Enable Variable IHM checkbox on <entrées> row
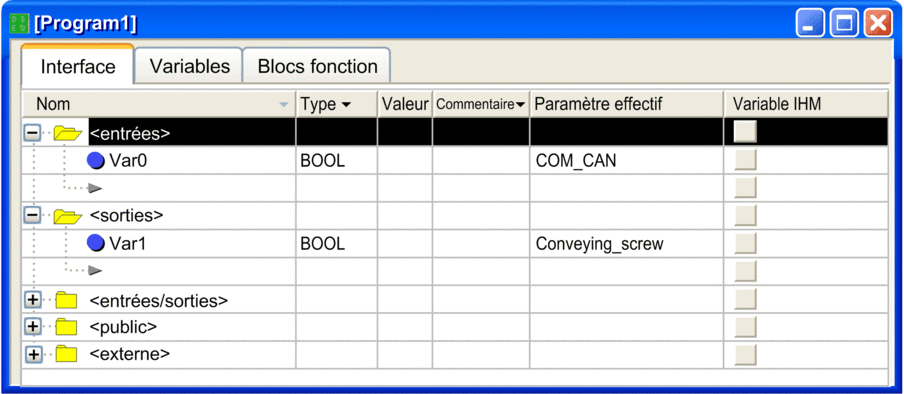Screen dimensions: 904x394 click(745, 132)
